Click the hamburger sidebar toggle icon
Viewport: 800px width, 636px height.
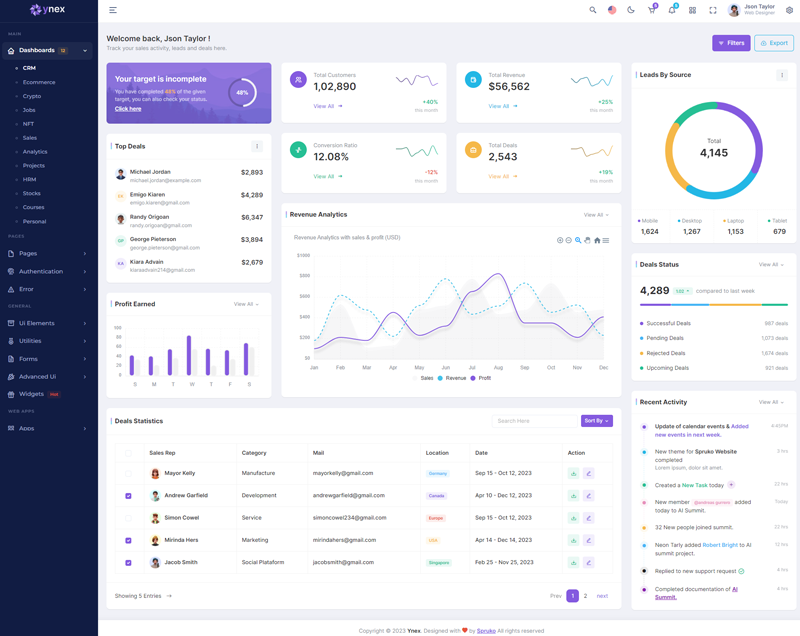(x=113, y=10)
